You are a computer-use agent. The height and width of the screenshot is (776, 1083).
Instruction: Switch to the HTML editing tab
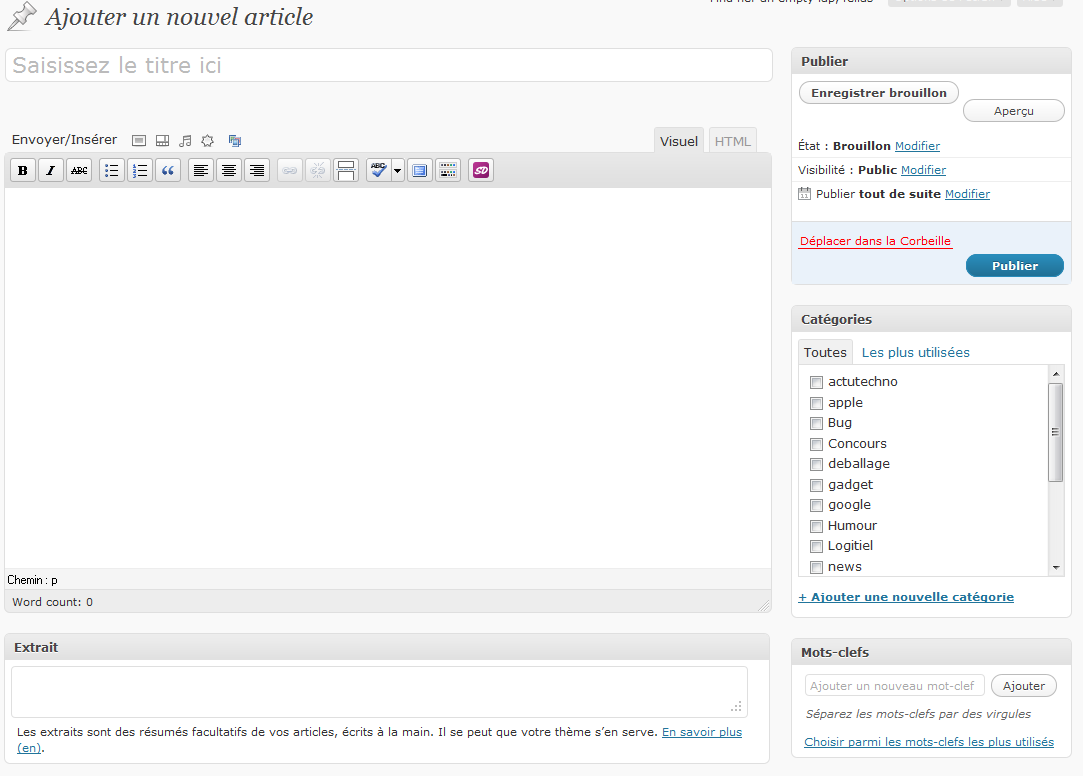[x=732, y=140]
